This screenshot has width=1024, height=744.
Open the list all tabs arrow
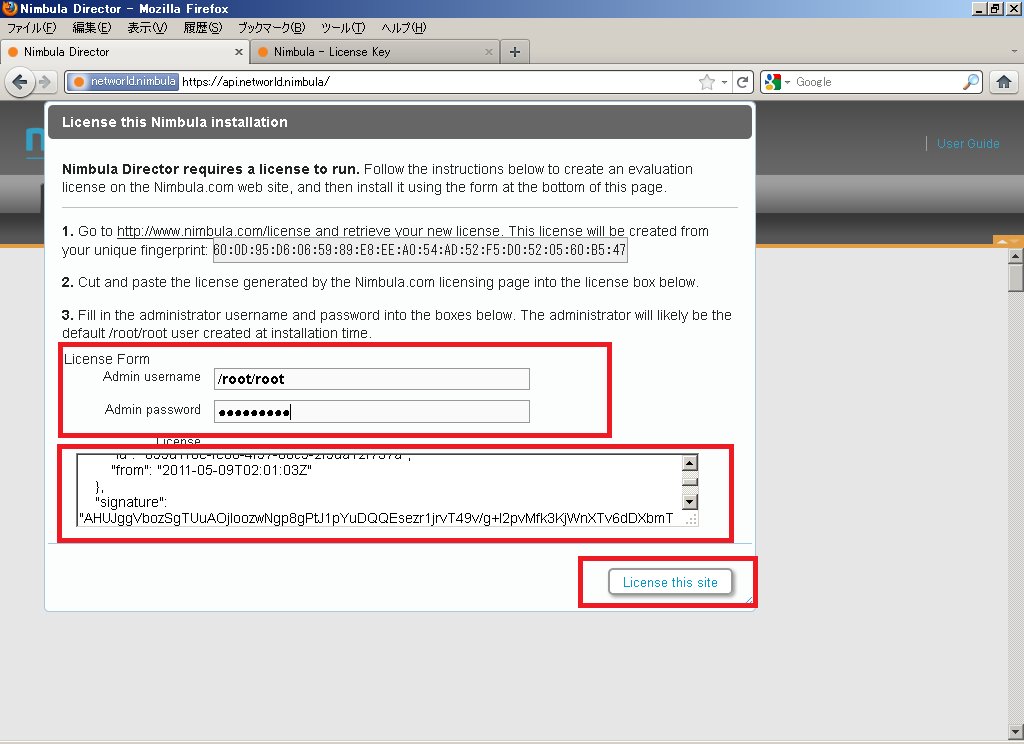click(x=1014, y=52)
